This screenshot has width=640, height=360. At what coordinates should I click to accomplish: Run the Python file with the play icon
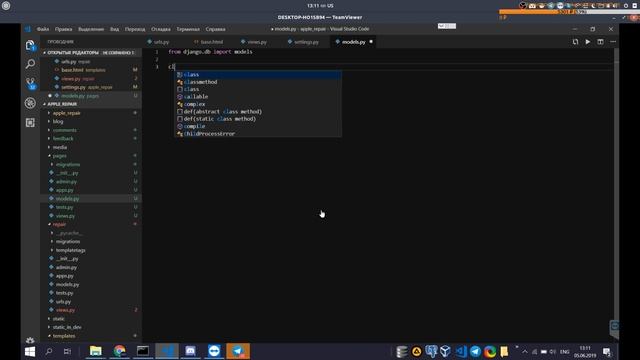coord(588,42)
